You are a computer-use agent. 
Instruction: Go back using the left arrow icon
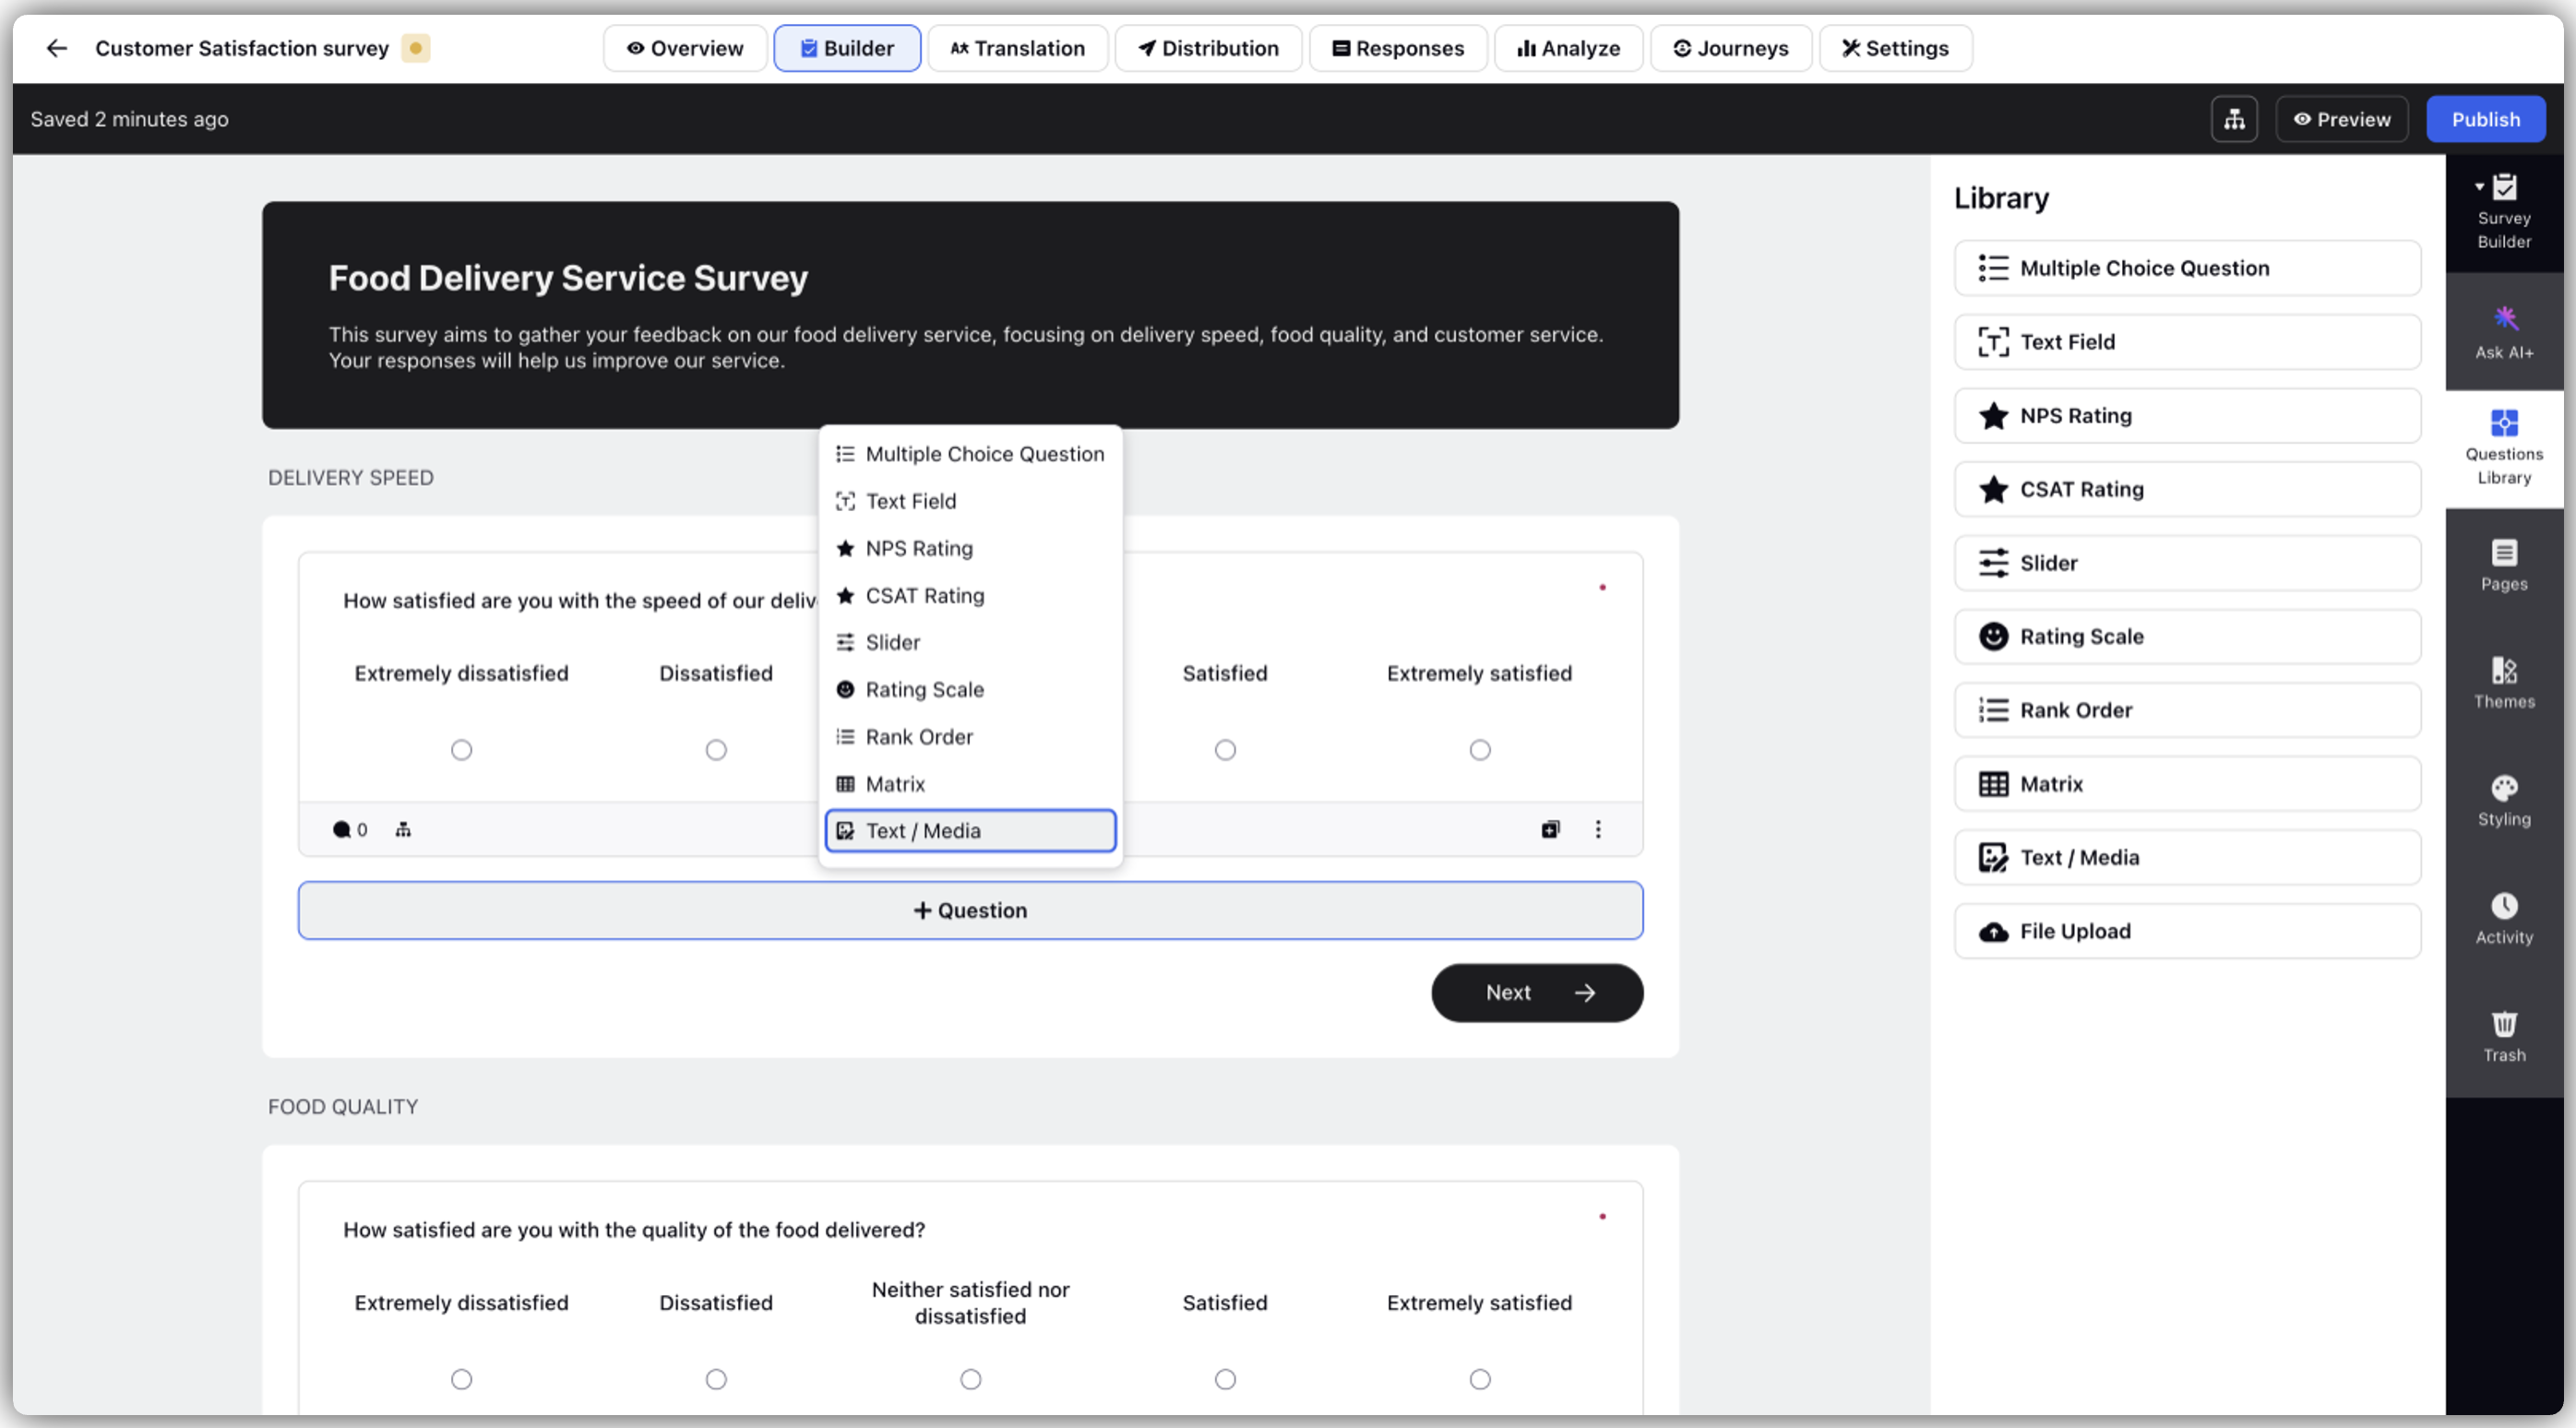click(x=56, y=48)
